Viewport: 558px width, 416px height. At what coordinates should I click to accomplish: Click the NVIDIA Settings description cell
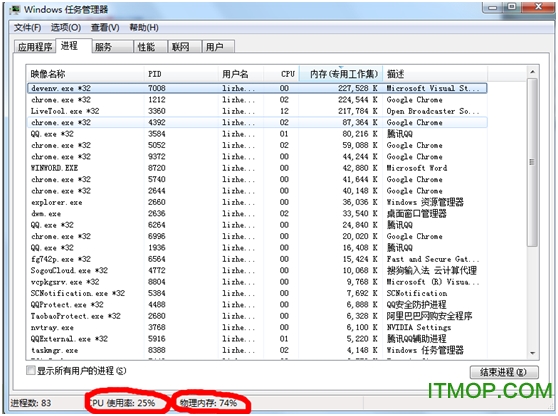coord(419,327)
